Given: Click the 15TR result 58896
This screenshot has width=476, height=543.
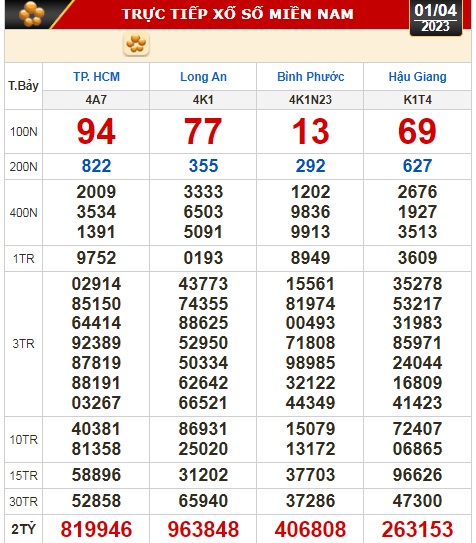Looking at the screenshot, I should pos(96,475).
